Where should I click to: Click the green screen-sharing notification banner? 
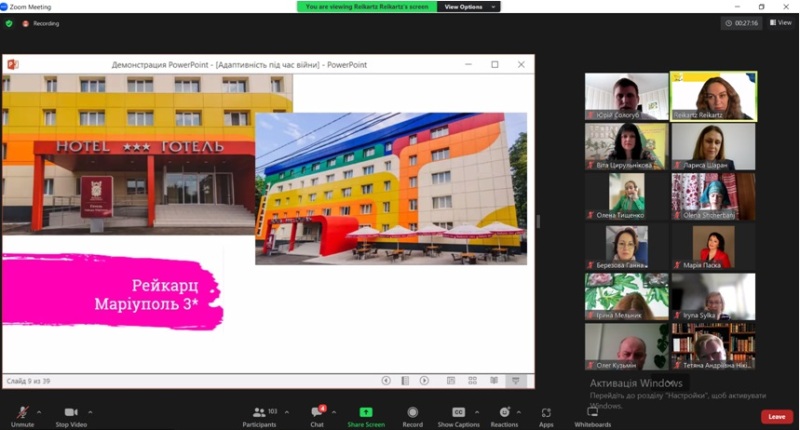point(367,7)
